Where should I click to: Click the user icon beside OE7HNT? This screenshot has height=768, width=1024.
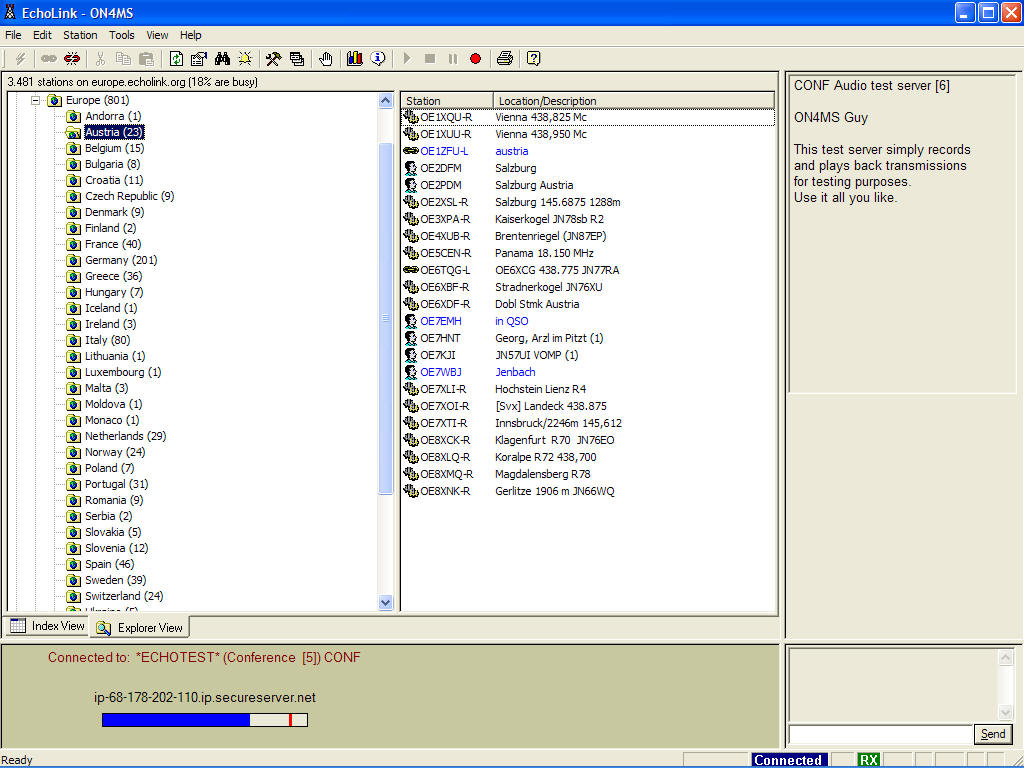click(411, 338)
